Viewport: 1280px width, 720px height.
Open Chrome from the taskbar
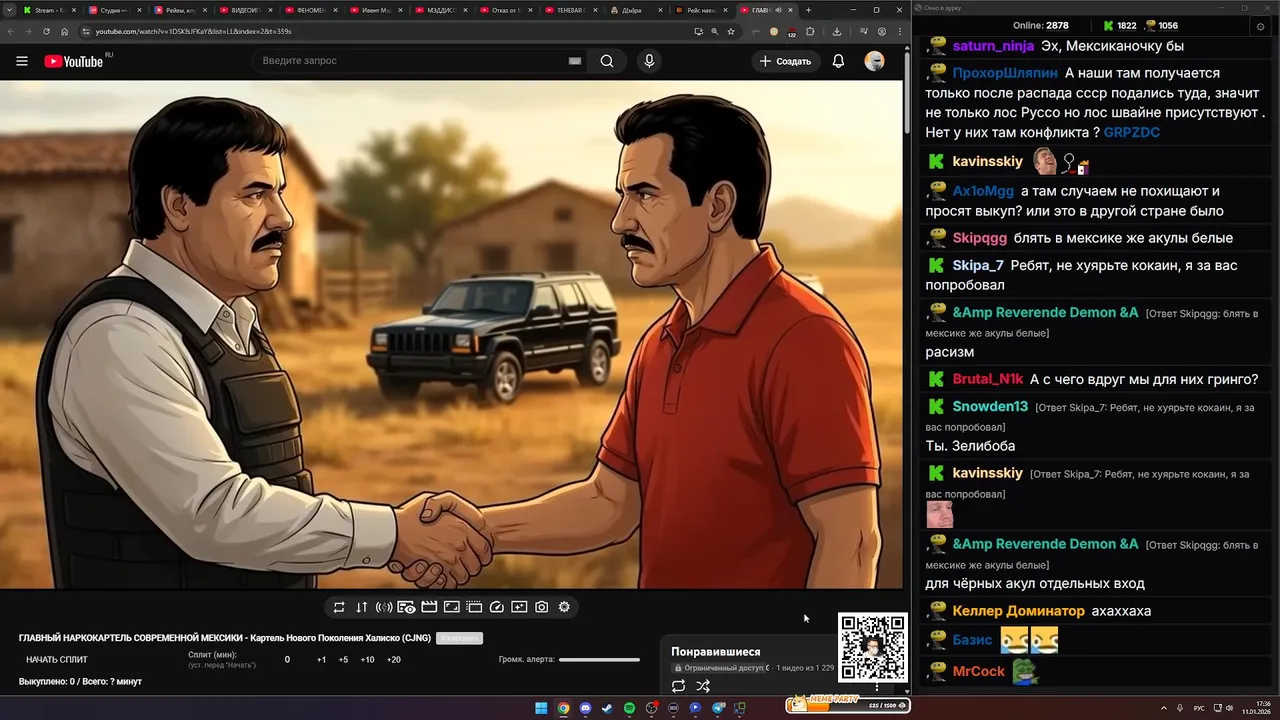pos(563,708)
